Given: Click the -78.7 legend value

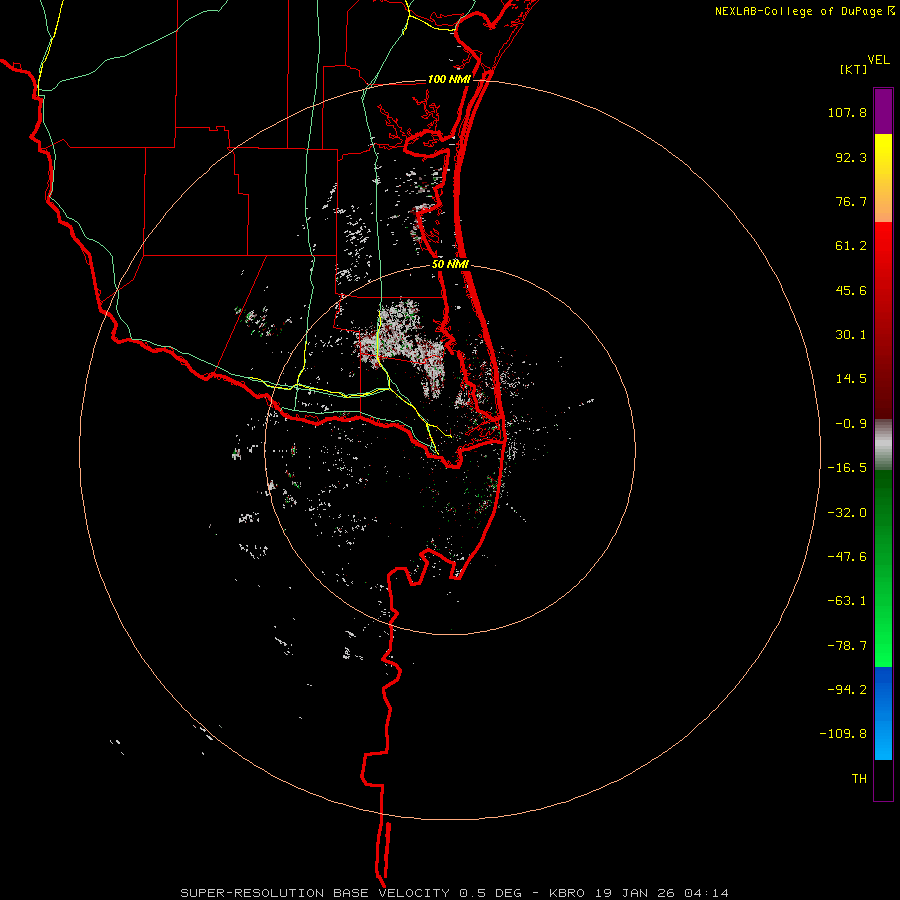Looking at the screenshot, I should pos(847,646).
